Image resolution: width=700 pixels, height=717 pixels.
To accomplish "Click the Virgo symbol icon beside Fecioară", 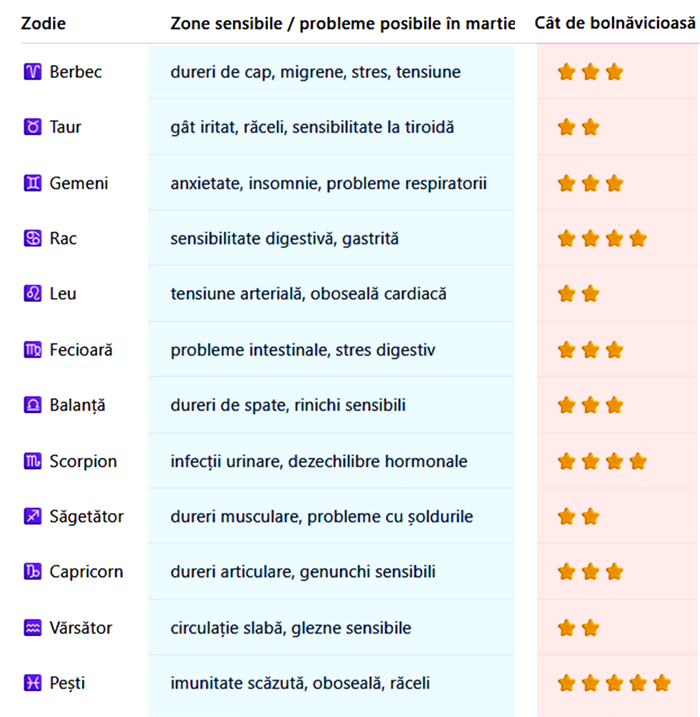I will pyautogui.click(x=32, y=350).
